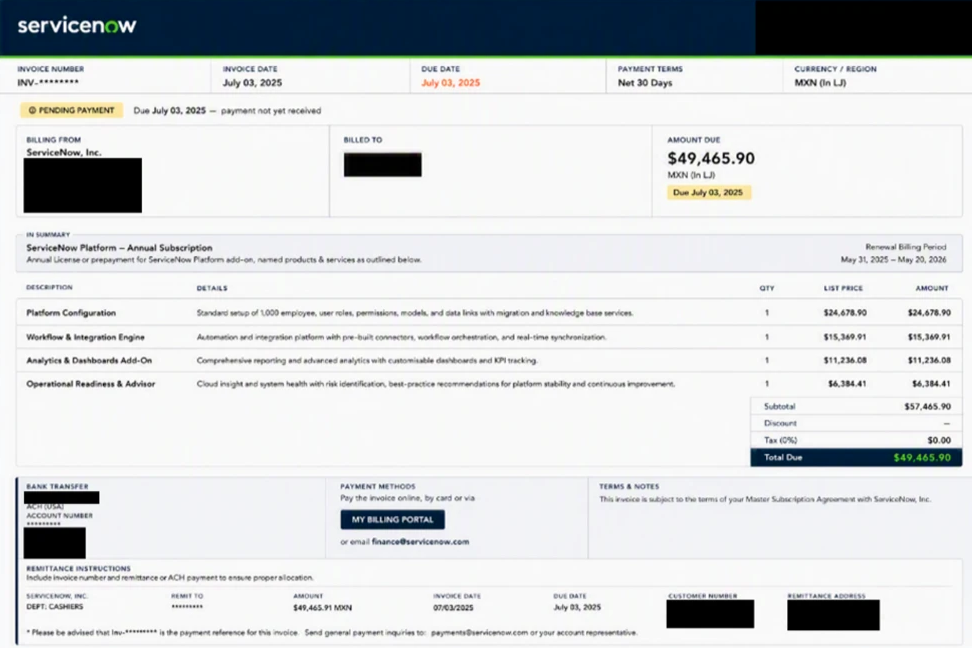Open My Billing Portal button

pyautogui.click(x=392, y=519)
